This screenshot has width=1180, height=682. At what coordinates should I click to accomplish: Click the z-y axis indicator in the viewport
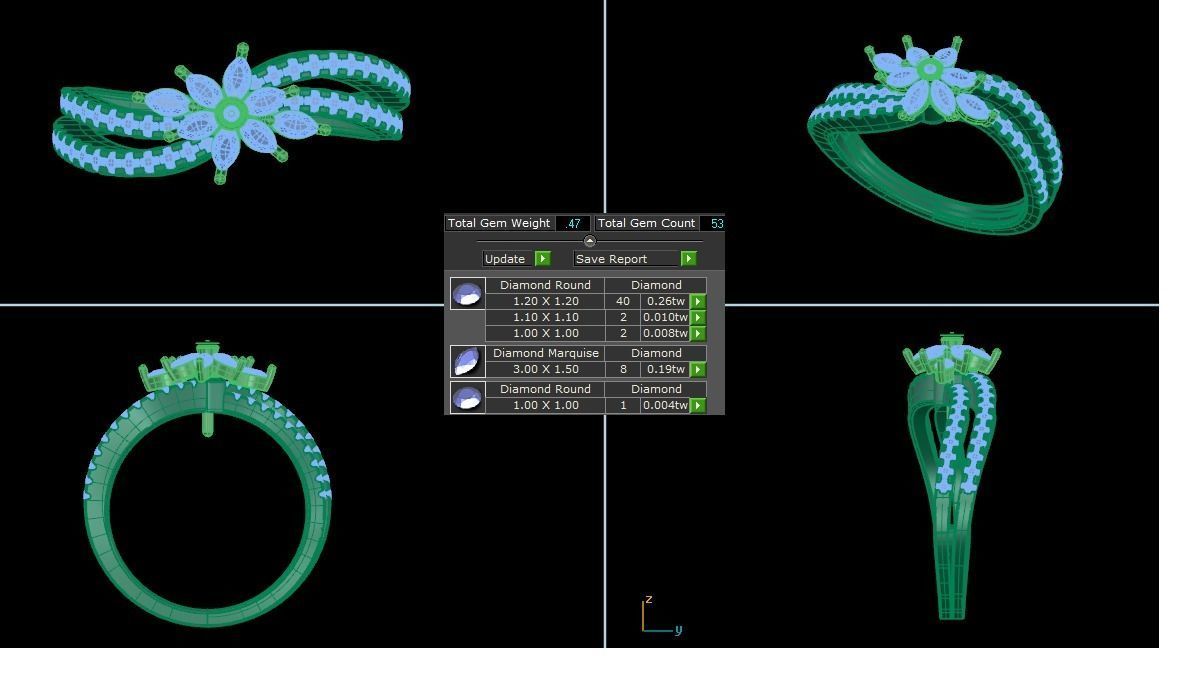point(661,615)
